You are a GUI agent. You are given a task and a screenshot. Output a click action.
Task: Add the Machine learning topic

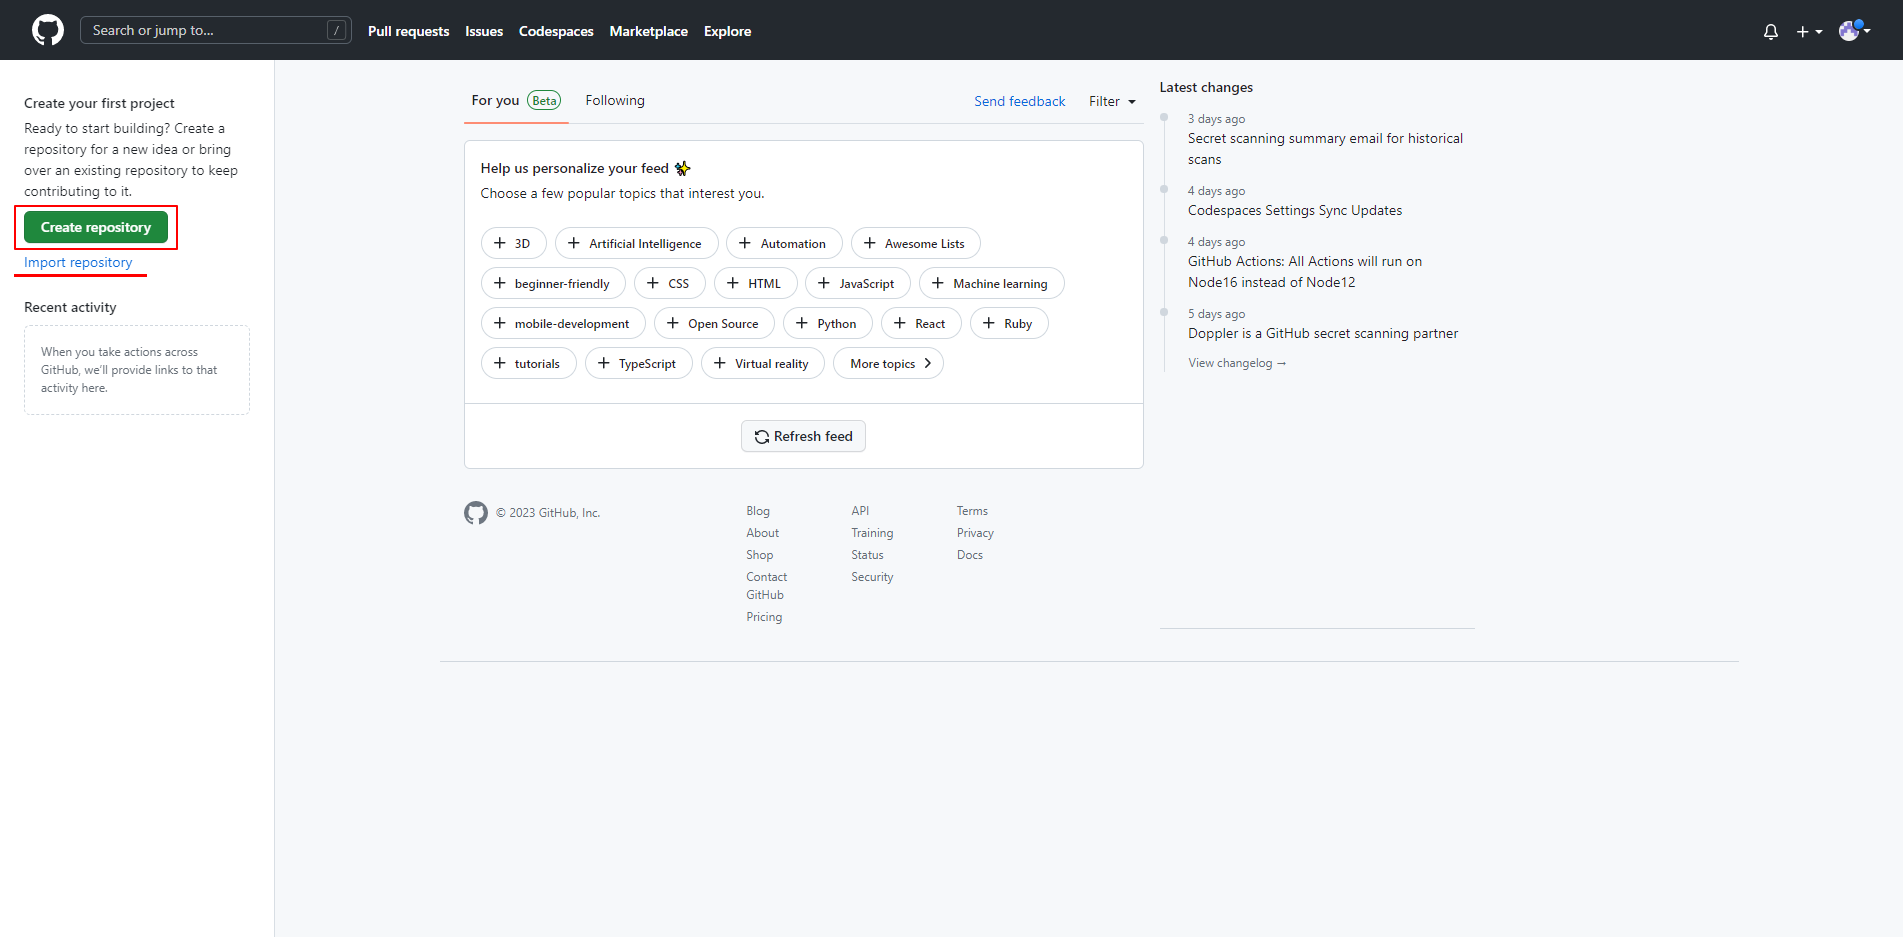click(x=991, y=283)
